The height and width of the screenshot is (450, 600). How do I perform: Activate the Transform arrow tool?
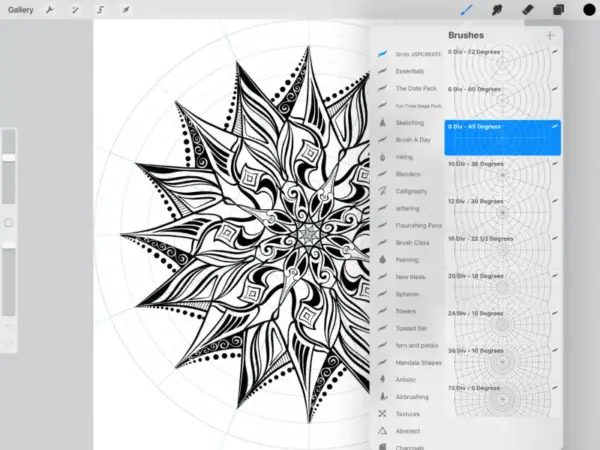tap(126, 10)
